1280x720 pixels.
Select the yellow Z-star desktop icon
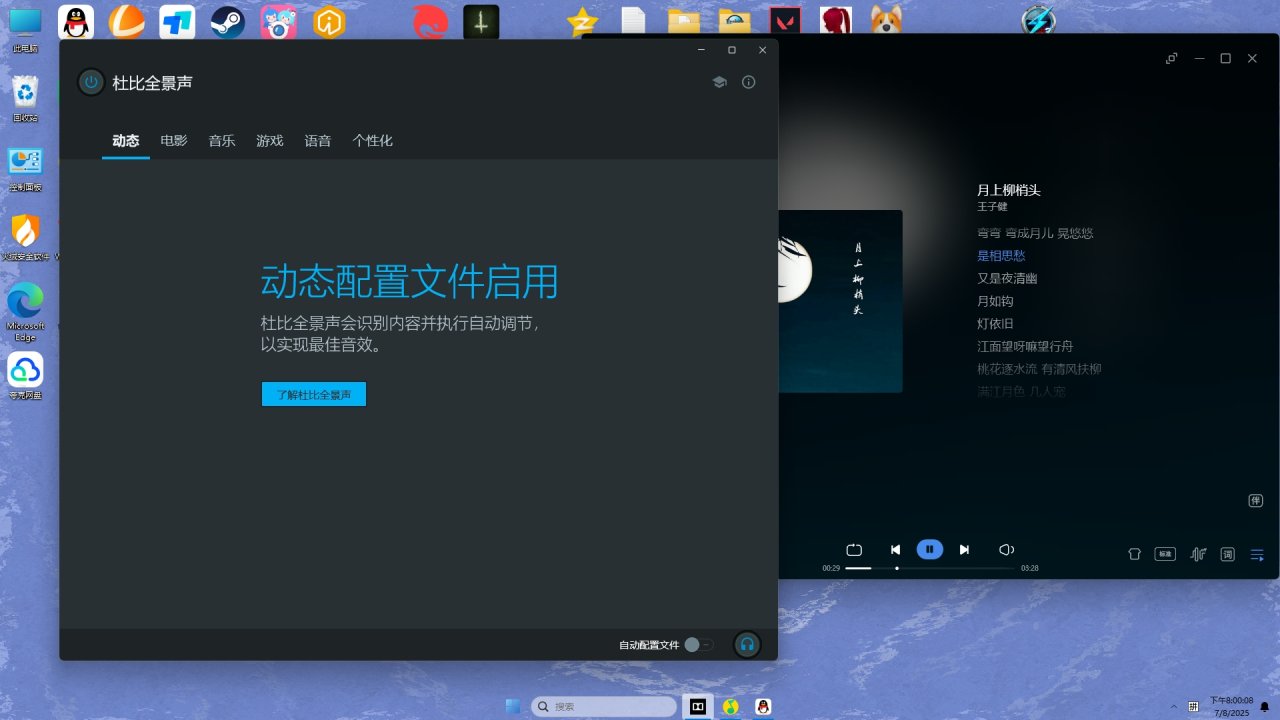[x=582, y=21]
